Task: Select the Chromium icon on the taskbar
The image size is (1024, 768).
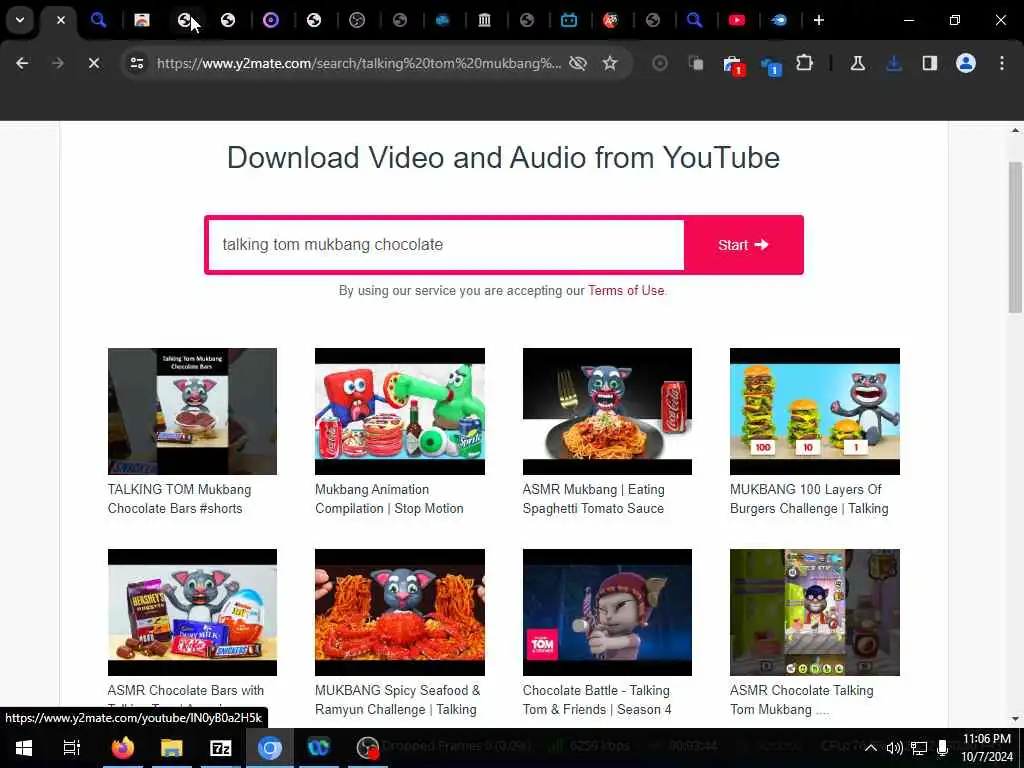Action: pos(269,748)
